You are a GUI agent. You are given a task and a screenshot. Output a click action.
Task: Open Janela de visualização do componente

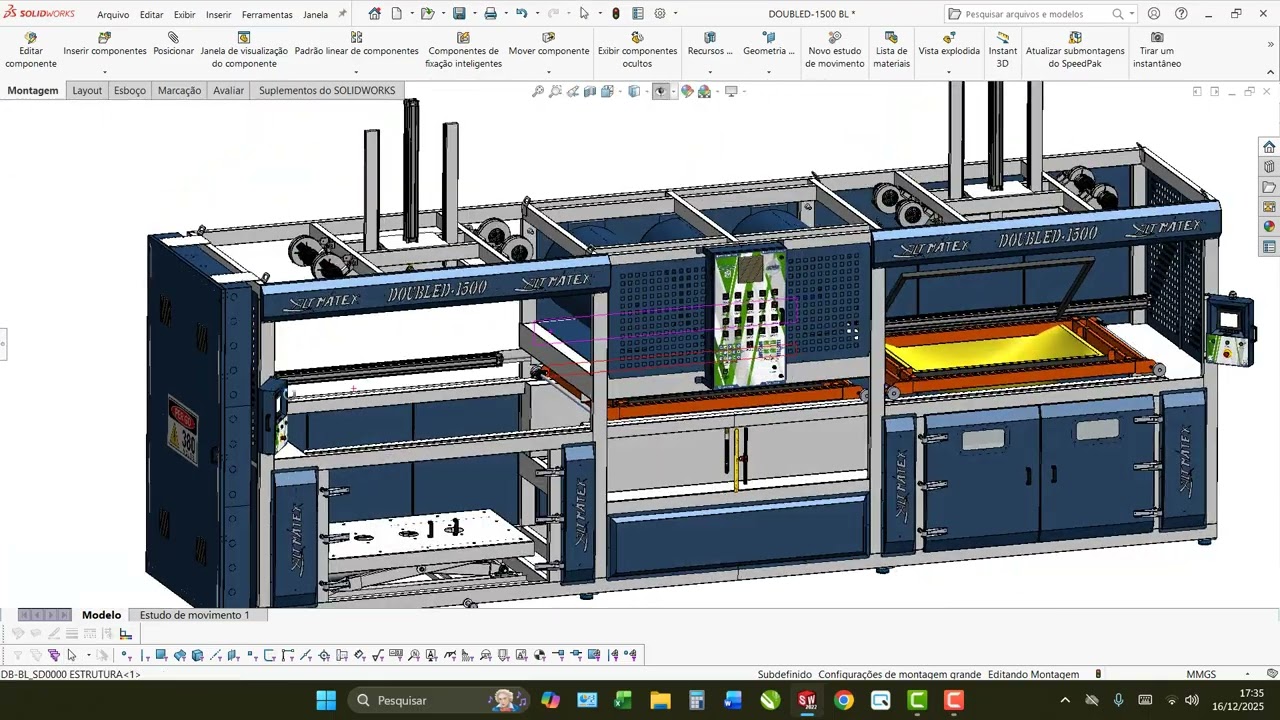pyautogui.click(x=244, y=50)
